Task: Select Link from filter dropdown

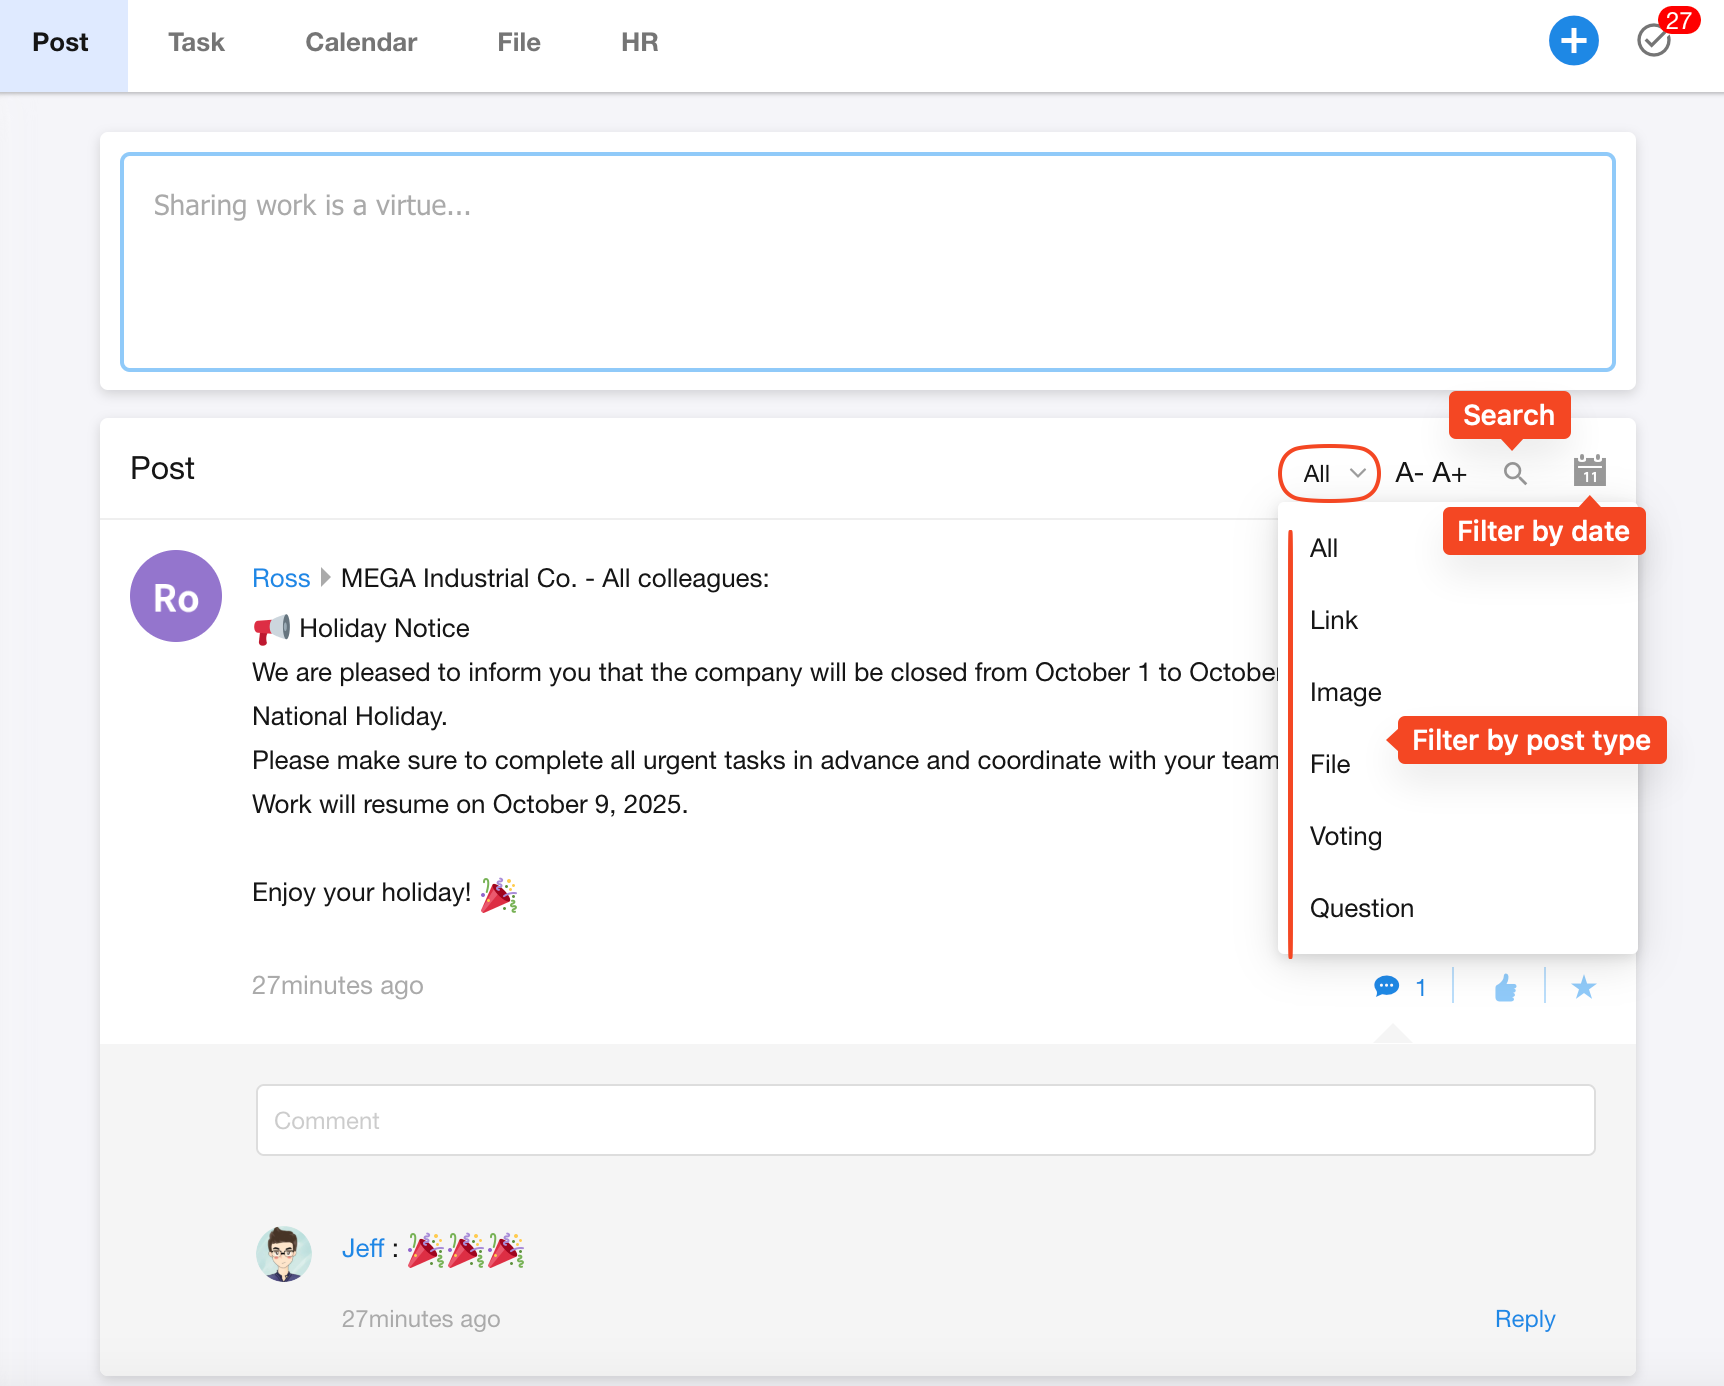Action: (1334, 620)
